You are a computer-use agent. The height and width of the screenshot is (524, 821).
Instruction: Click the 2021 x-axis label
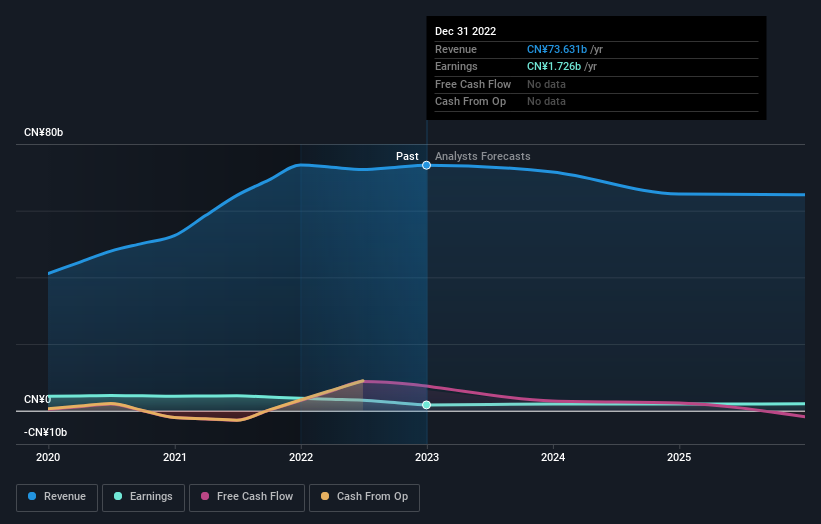pyautogui.click(x=174, y=458)
